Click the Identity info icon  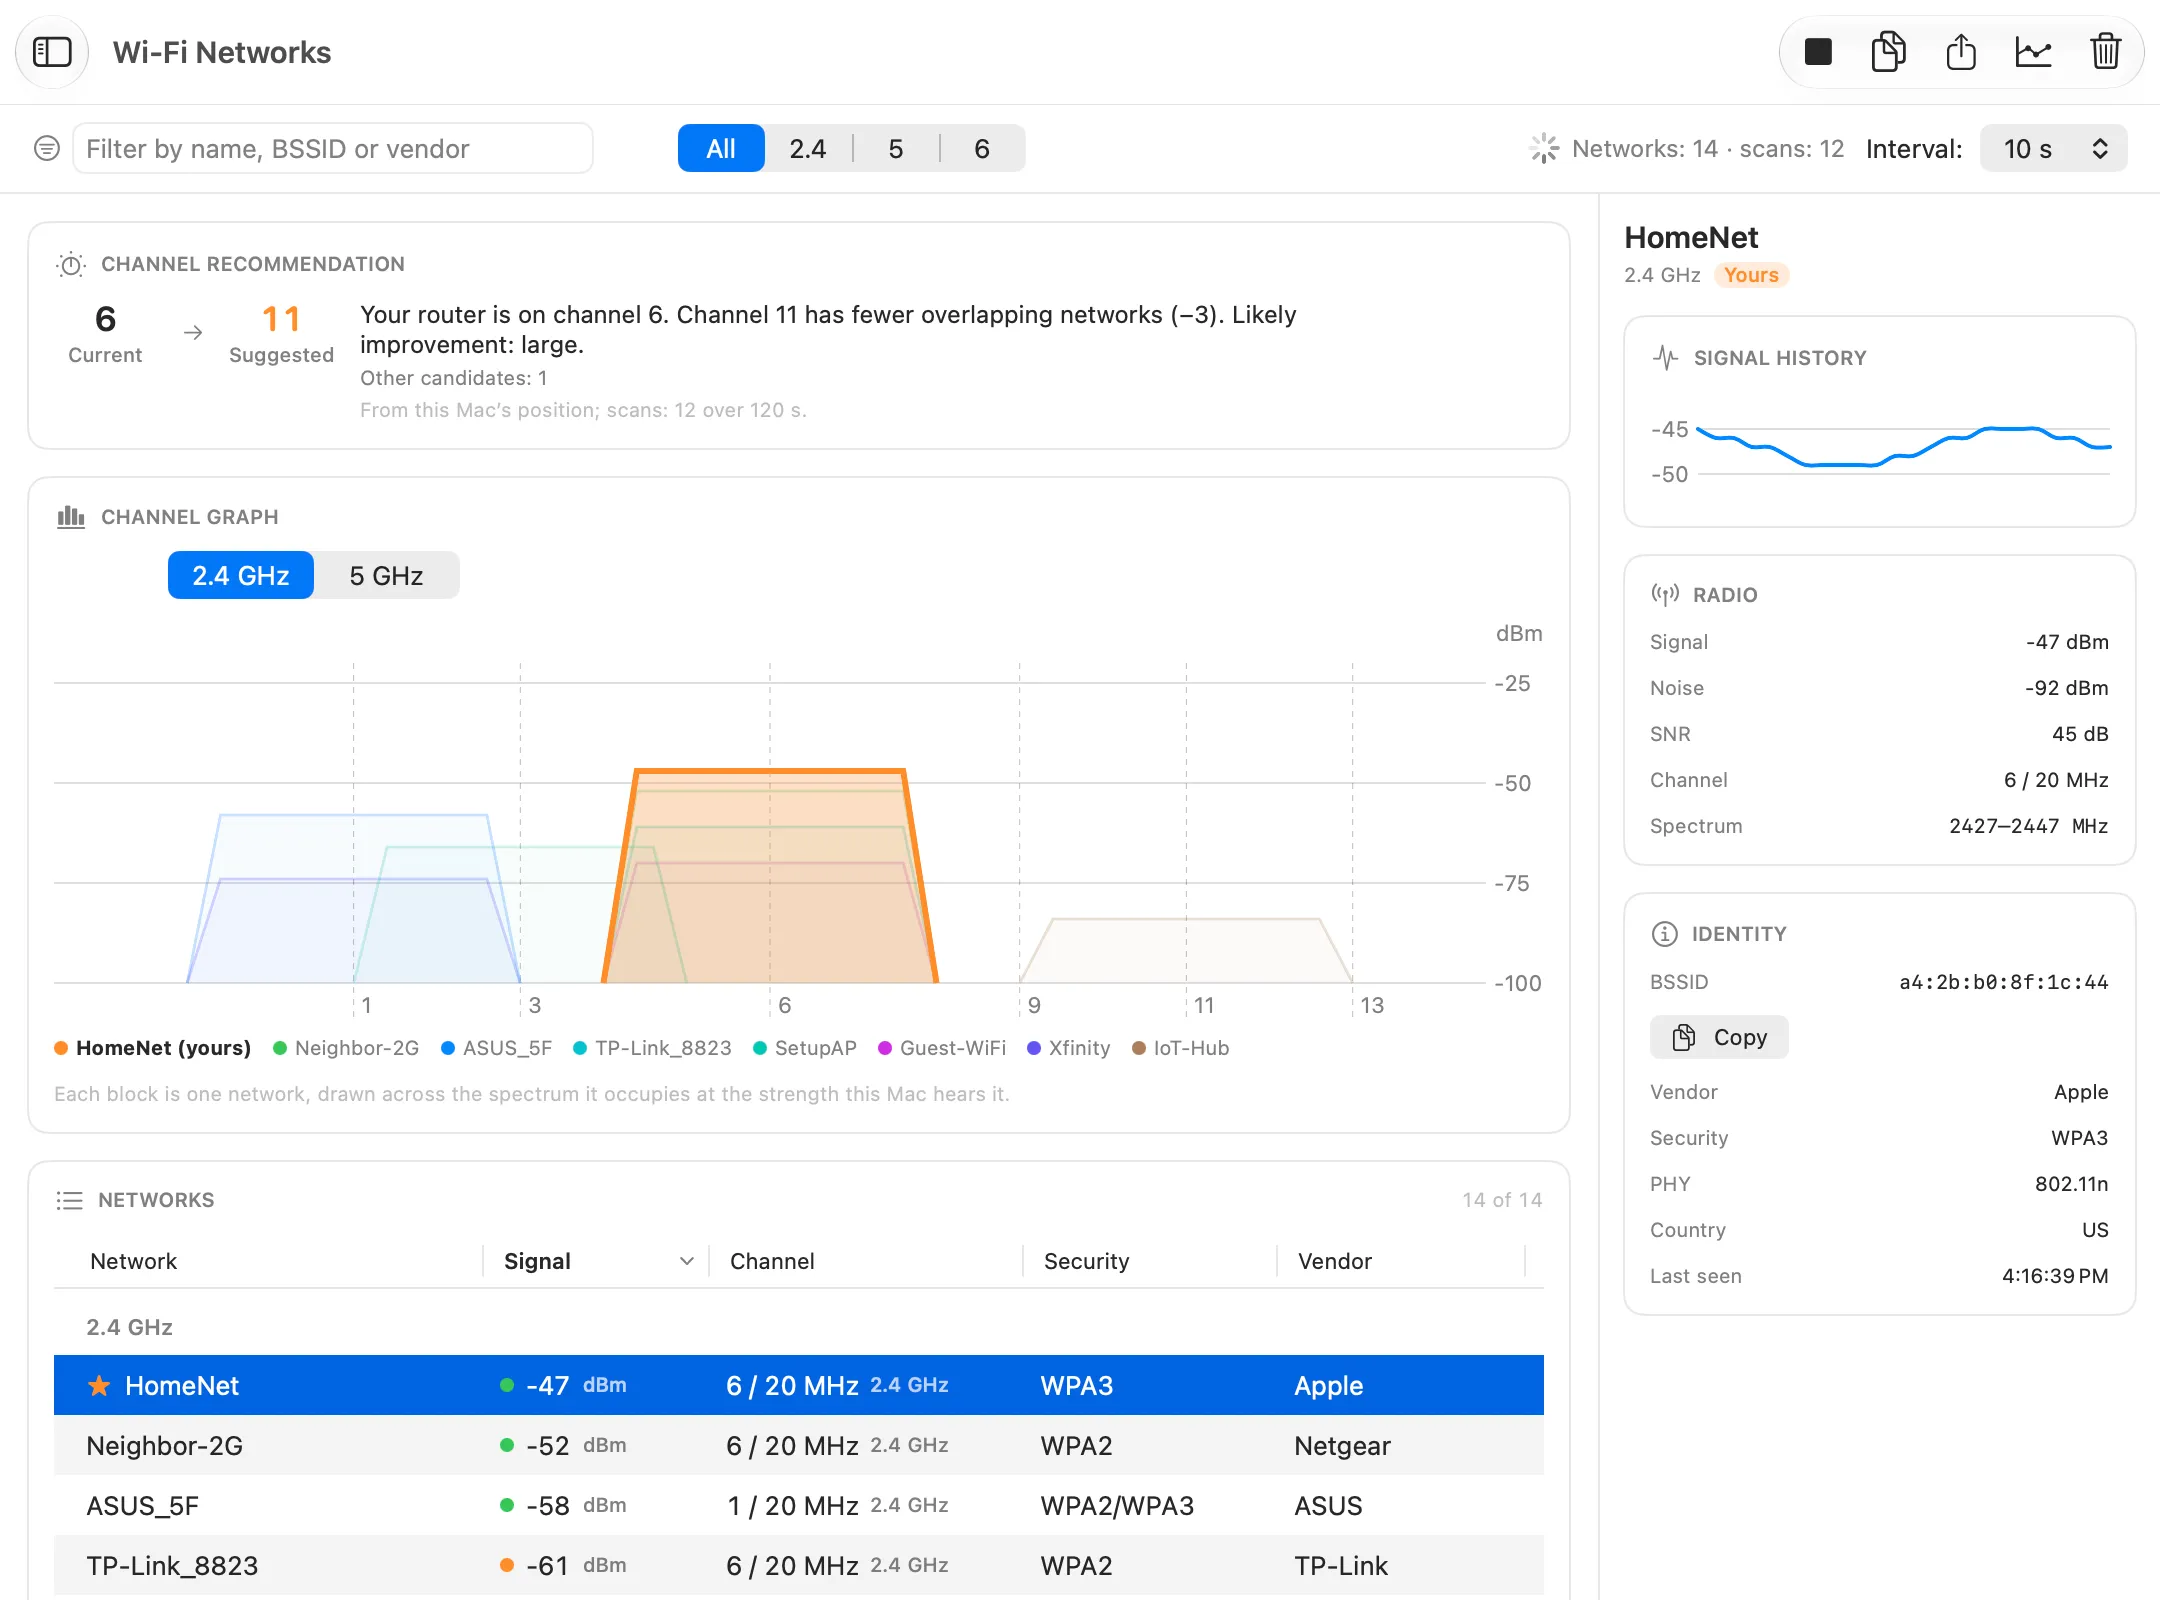[1664, 934]
